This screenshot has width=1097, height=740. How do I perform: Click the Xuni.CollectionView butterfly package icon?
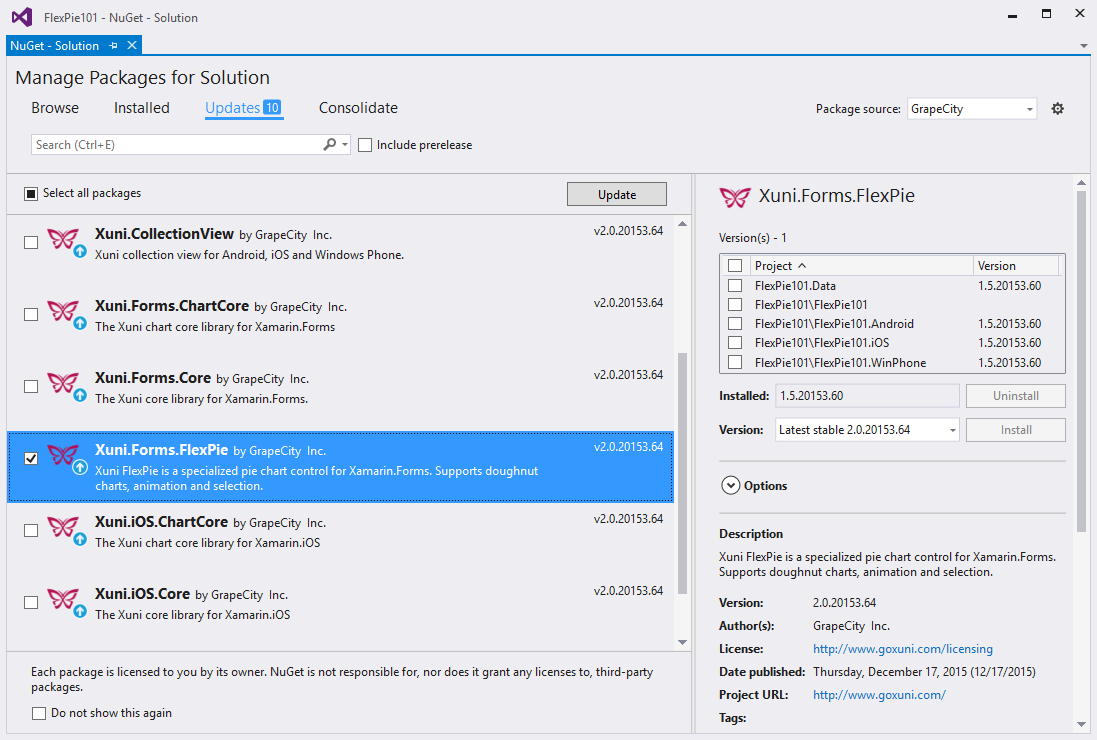click(62, 239)
